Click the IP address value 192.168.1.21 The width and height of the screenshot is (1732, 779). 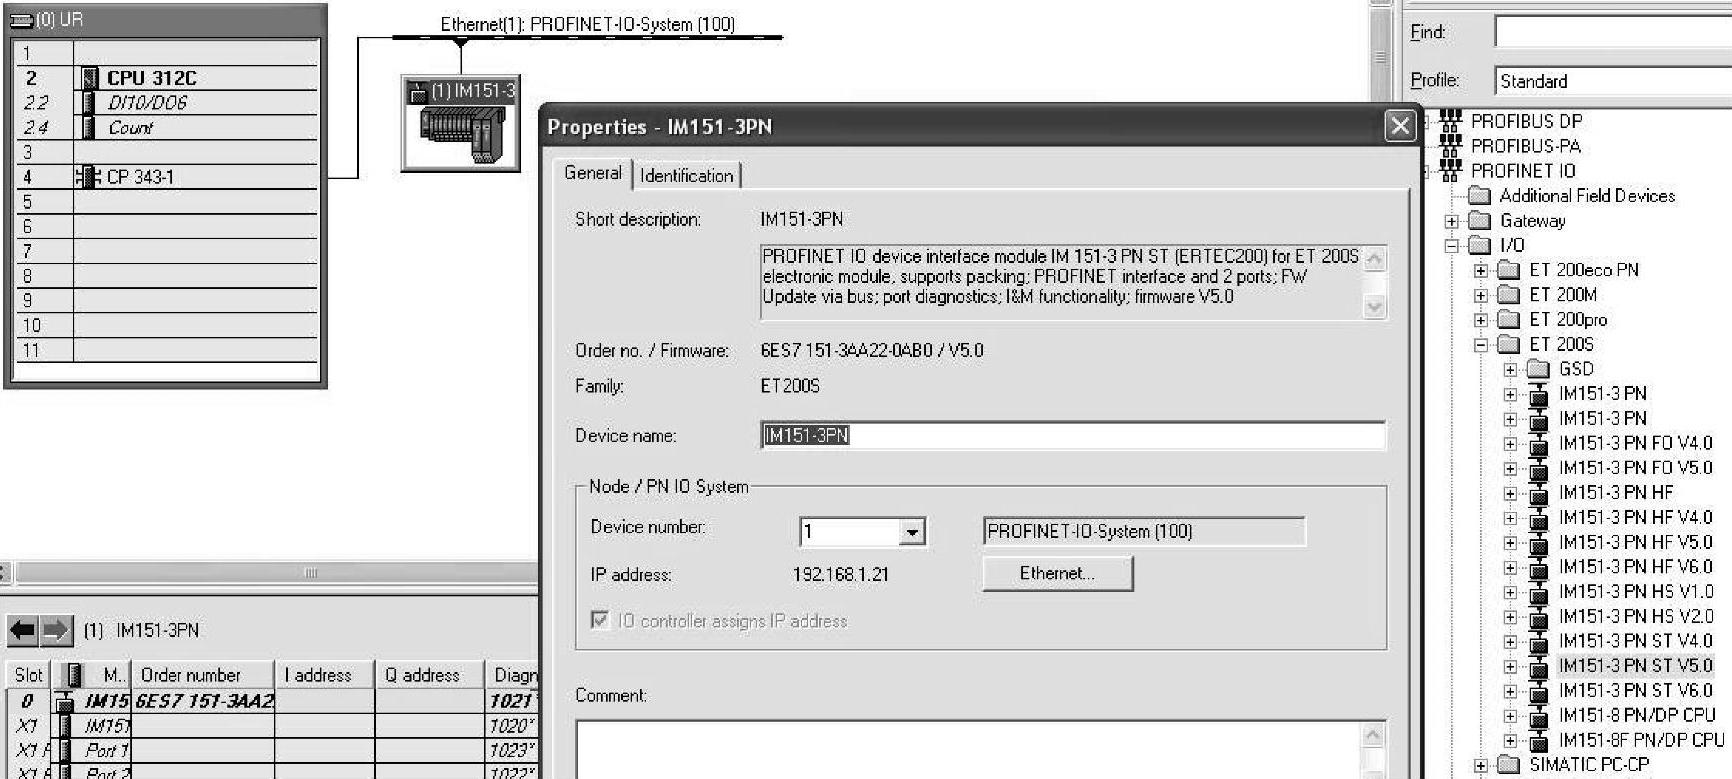click(840, 575)
